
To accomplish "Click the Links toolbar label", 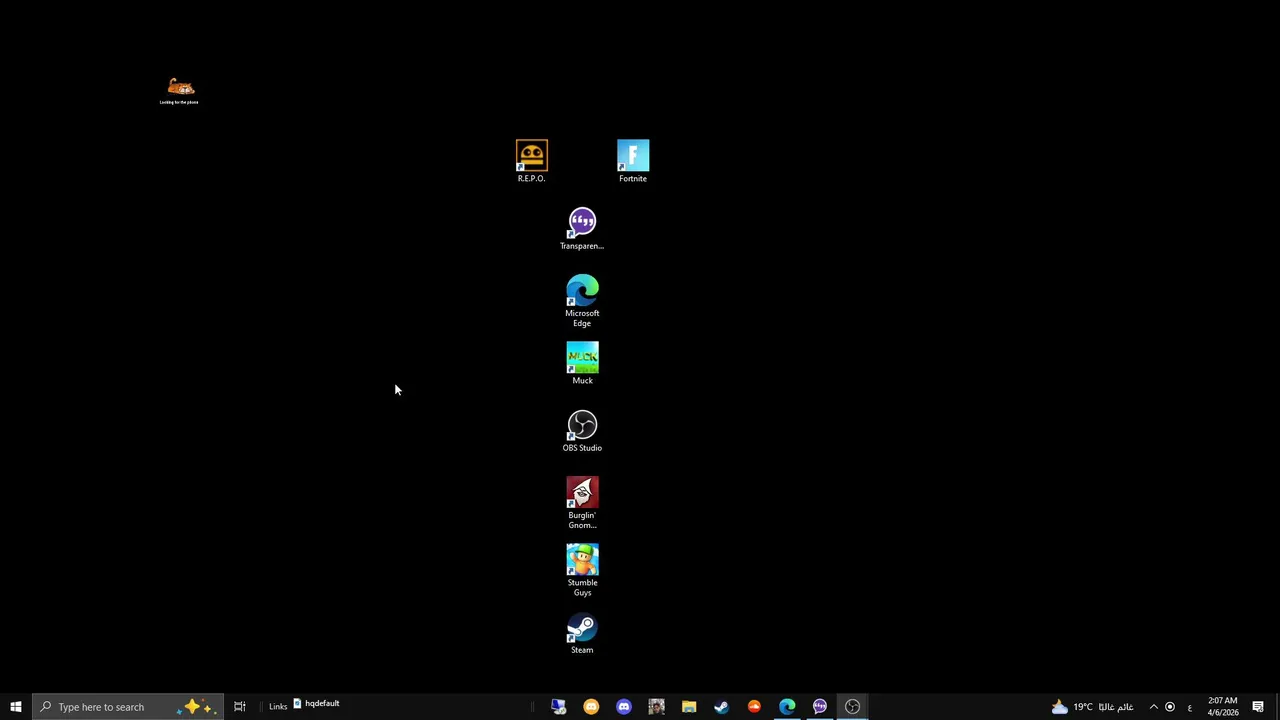I will click(278, 707).
